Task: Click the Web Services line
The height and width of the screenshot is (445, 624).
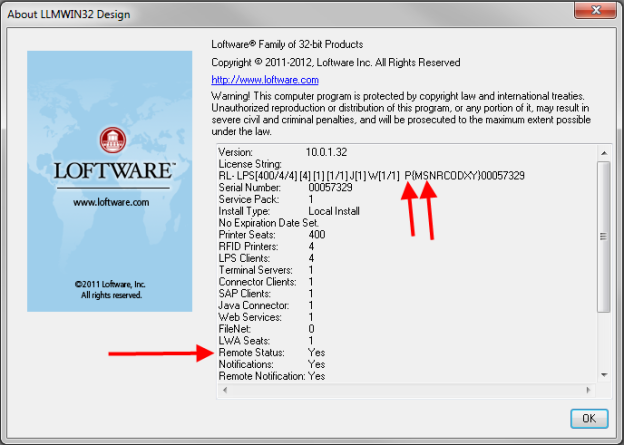Action: [266, 317]
